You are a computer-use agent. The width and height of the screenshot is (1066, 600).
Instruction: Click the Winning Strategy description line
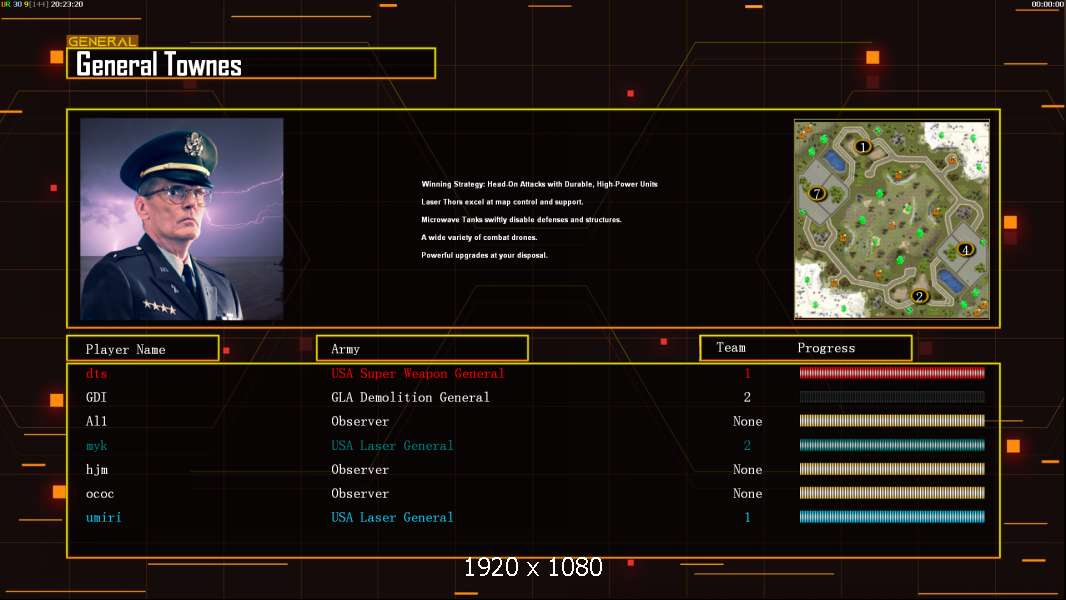539,184
